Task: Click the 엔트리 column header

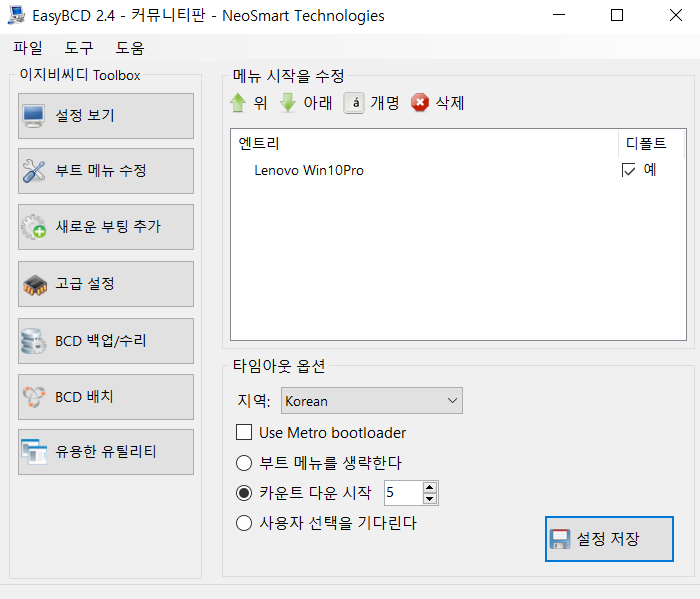Action: pos(425,144)
